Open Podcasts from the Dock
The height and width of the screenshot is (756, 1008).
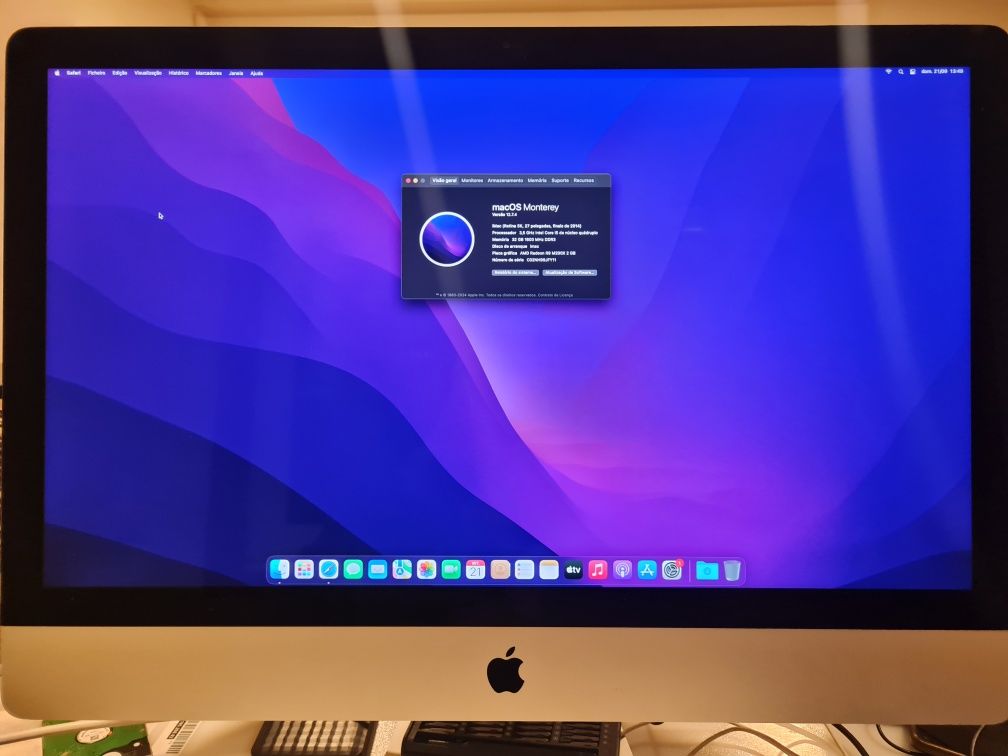click(x=622, y=569)
